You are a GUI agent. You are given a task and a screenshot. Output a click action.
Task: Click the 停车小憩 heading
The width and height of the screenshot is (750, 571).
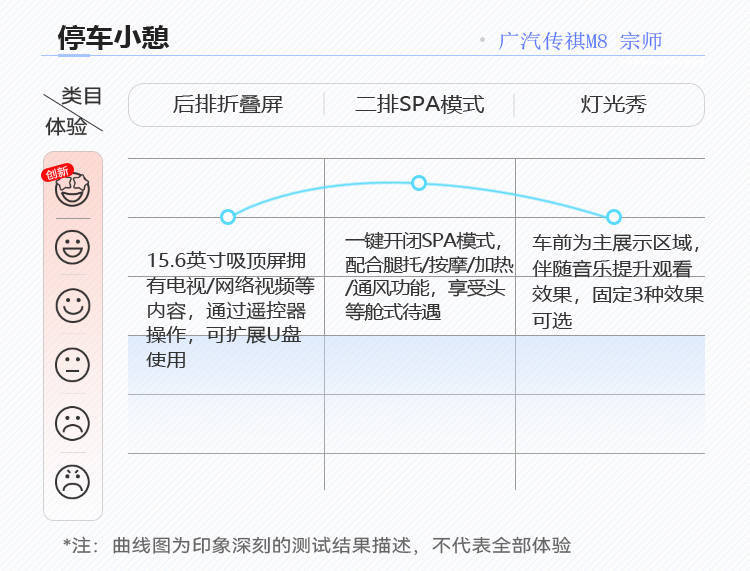pos(113,38)
